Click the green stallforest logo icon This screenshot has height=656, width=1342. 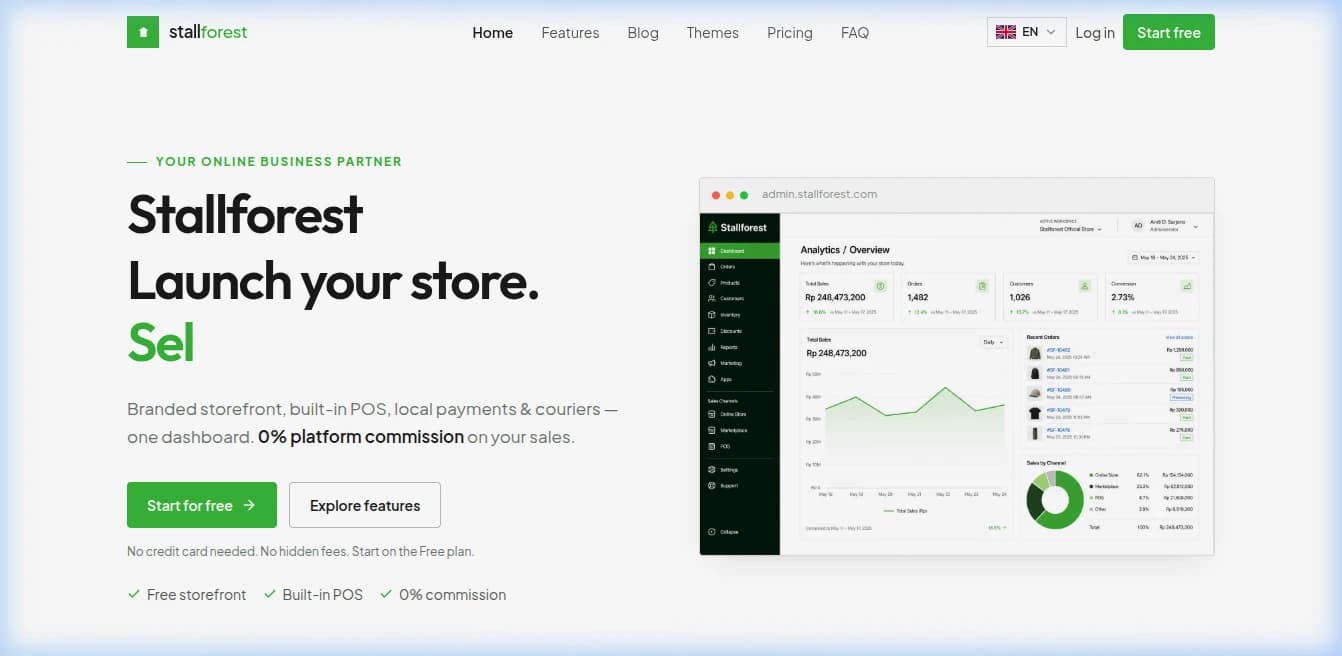143,32
